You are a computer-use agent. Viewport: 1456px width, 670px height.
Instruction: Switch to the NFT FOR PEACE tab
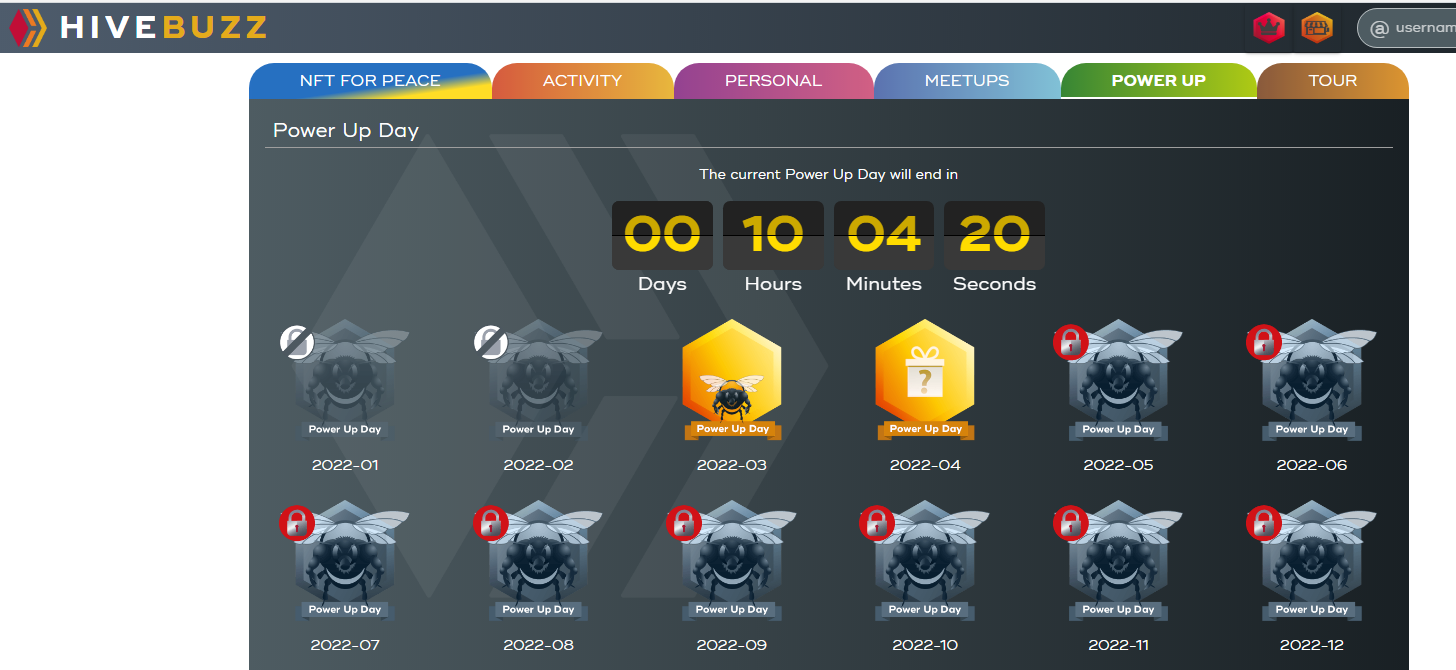(x=370, y=81)
